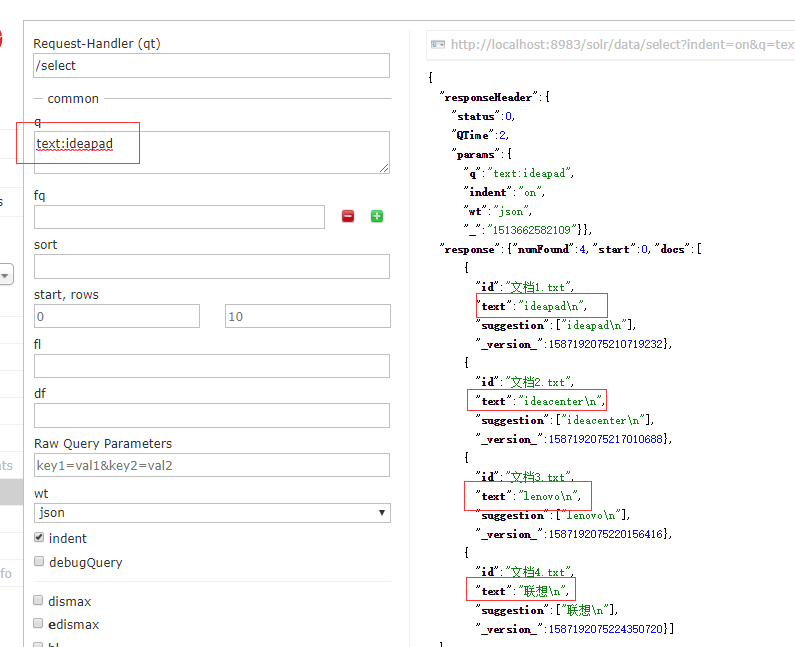Click the text value "lenovo\n"
Screen dimensions: 795x647
pos(550,496)
